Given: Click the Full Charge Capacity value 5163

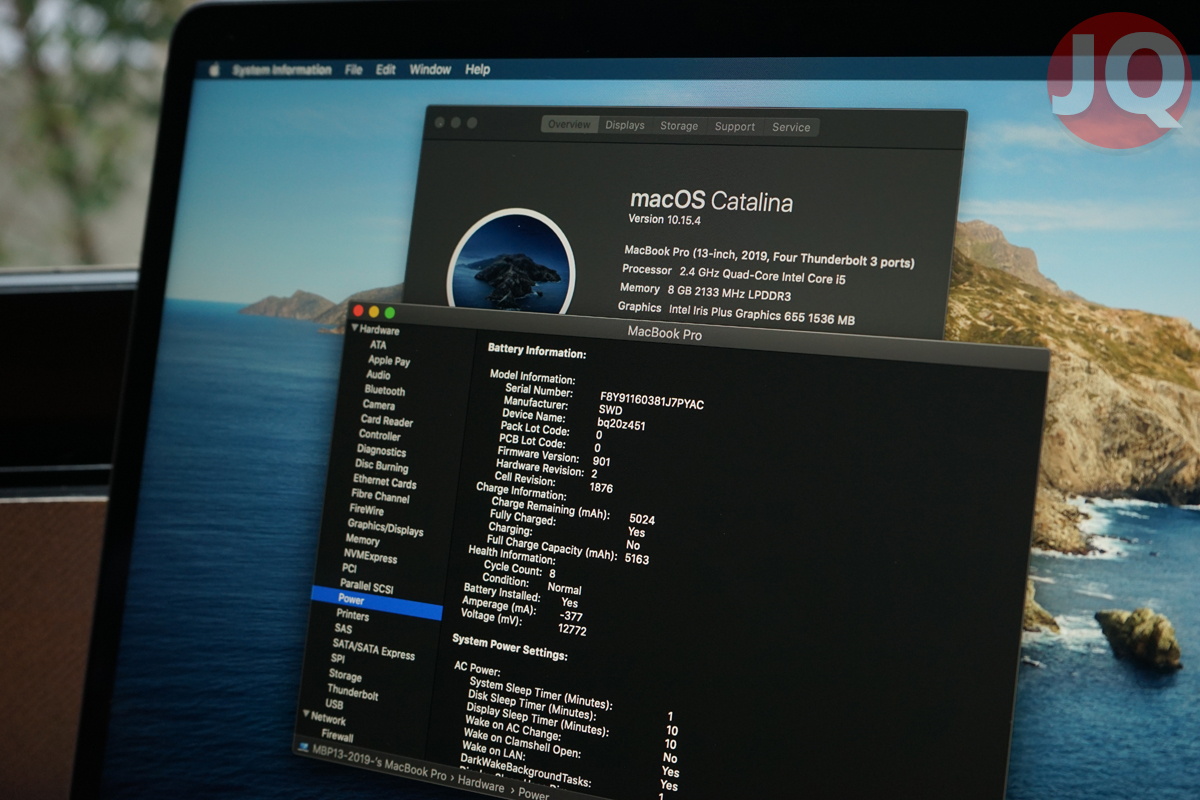Looking at the screenshot, I should pyautogui.click(x=637, y=559).
